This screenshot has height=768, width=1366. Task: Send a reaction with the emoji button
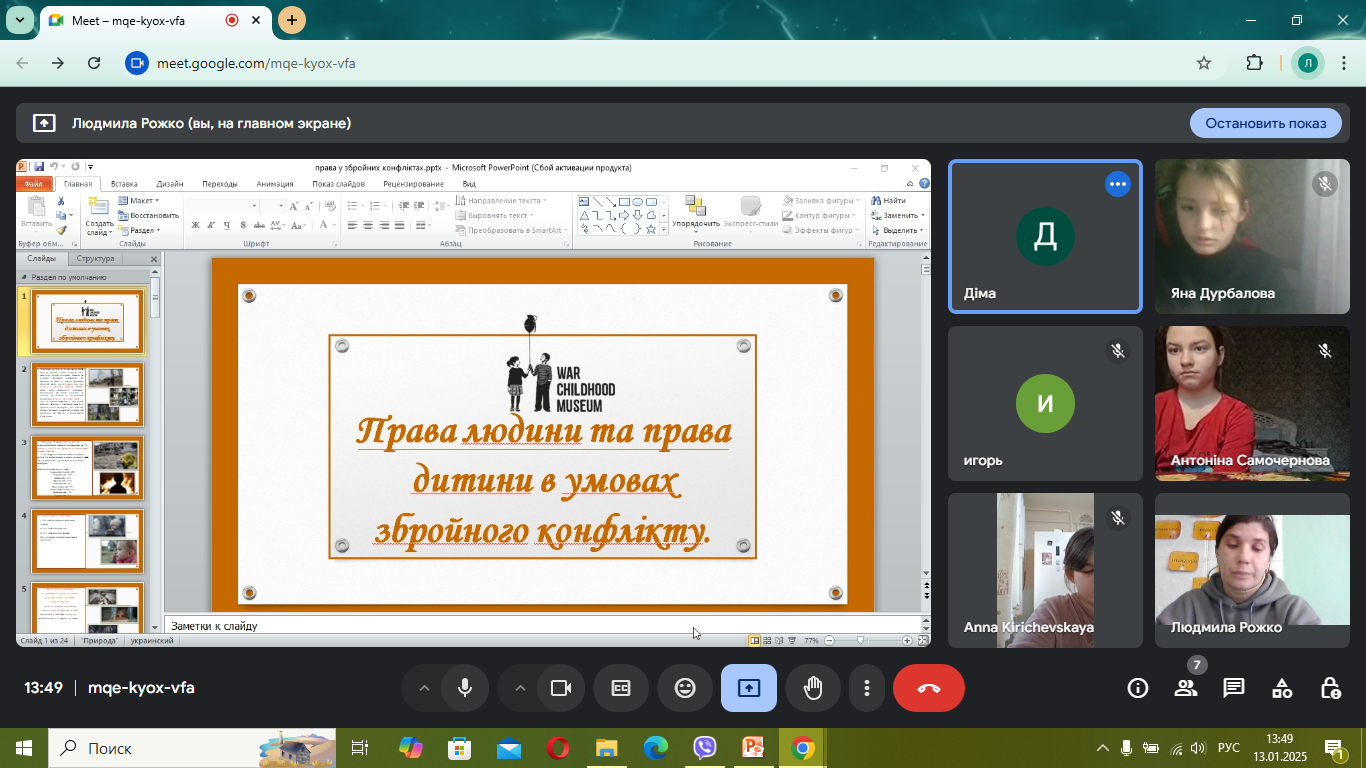[x=685, y=688]
